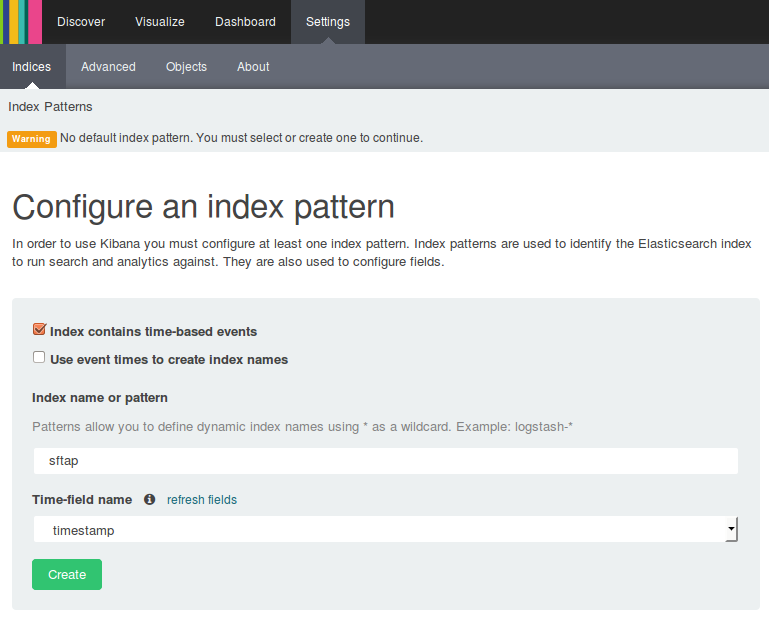Switch to the Indices tab

tap(31, 67)
